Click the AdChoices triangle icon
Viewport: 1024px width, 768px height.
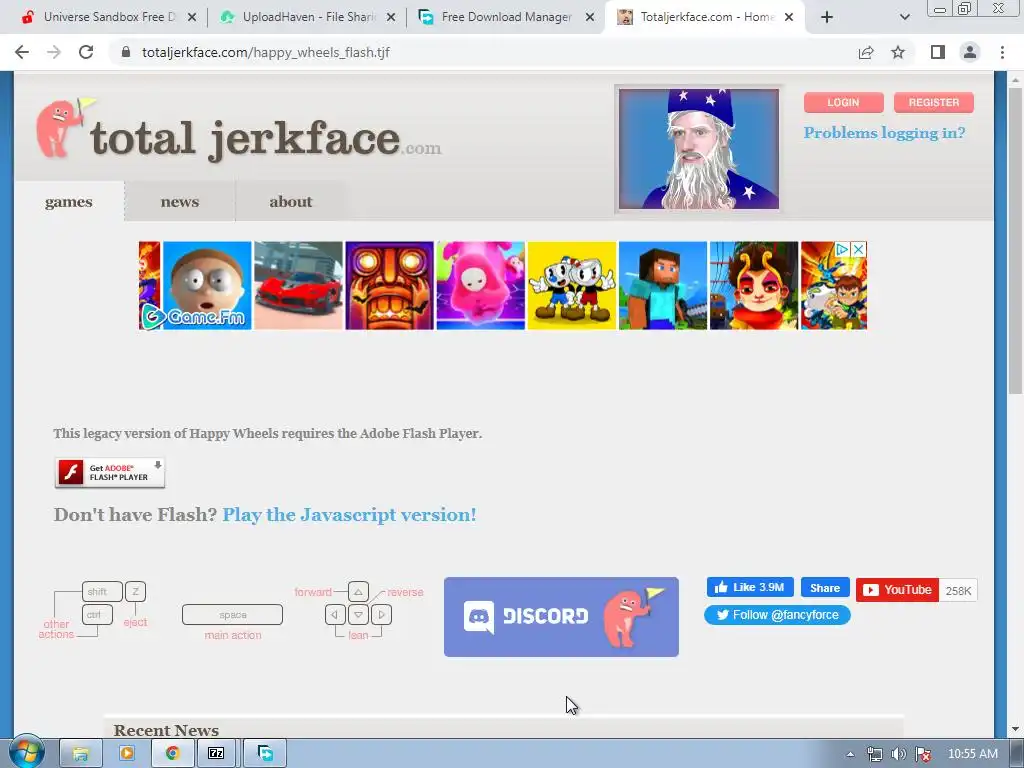click(x=842, y=249)
